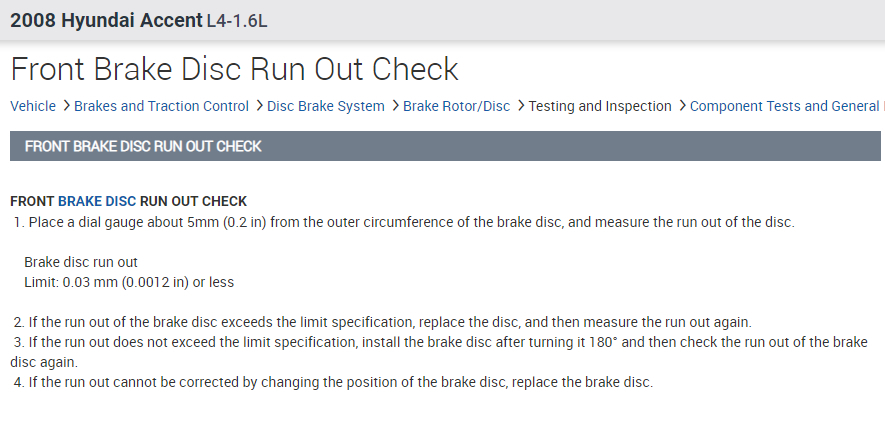Viewport: 885px width, 423px height.
Task: Click the chevron after Disc Brake System
Action: (395, 105)
